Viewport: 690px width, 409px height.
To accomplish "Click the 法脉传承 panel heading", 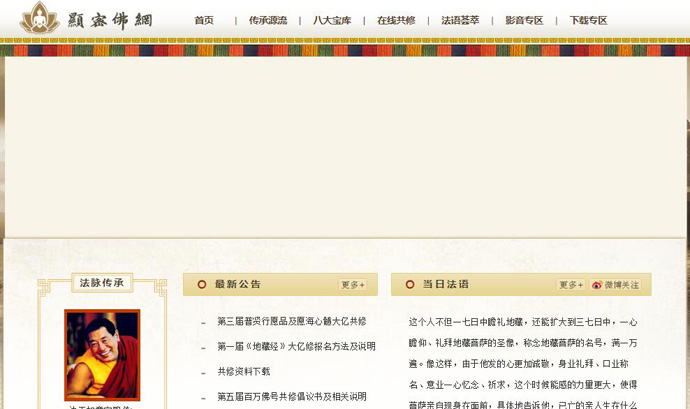I will tap(102, 283).
